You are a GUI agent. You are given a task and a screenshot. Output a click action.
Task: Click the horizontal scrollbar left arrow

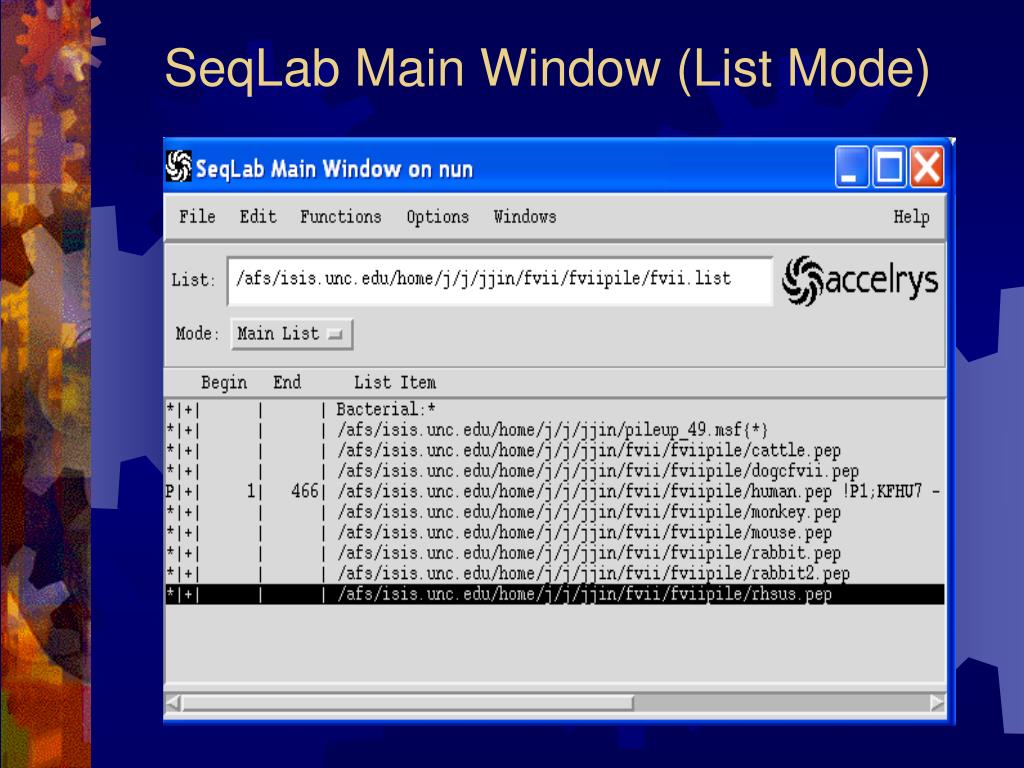[173, 703]
